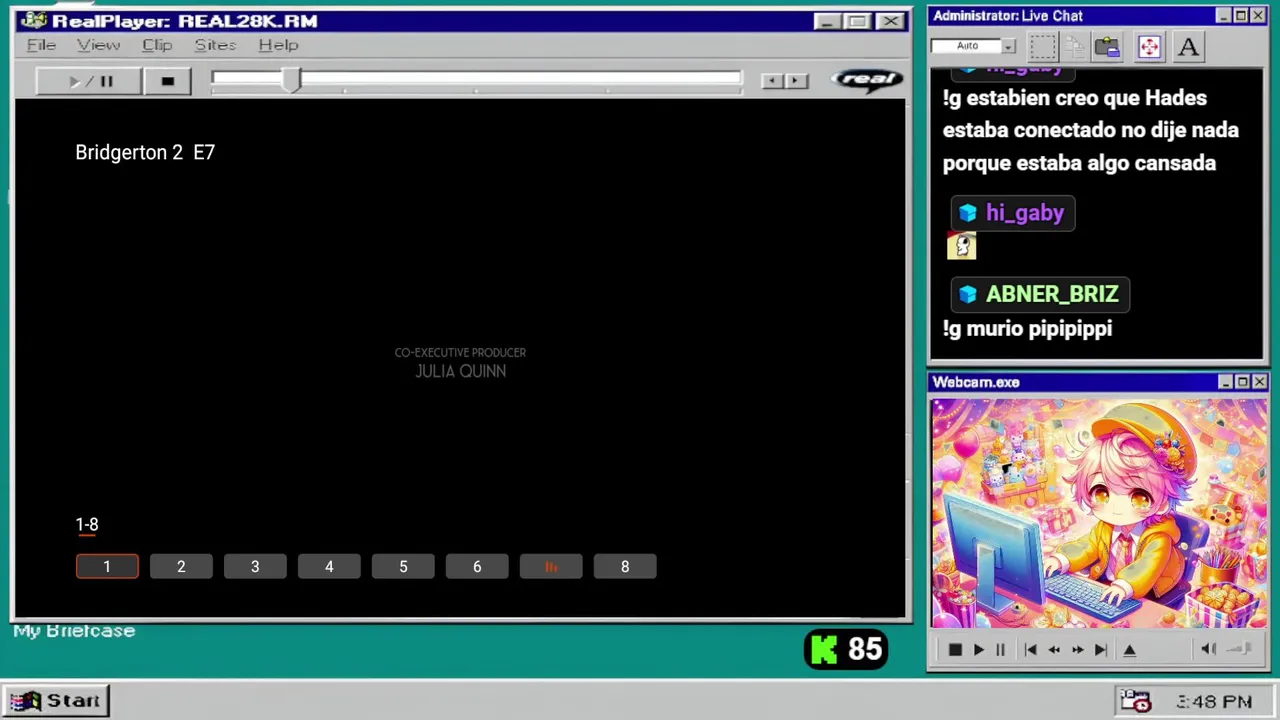The width and height of the screenshot is (1280, 720).
Task: Click the briefcase folder icon in Live Chat
Action: pos(1107,46)
